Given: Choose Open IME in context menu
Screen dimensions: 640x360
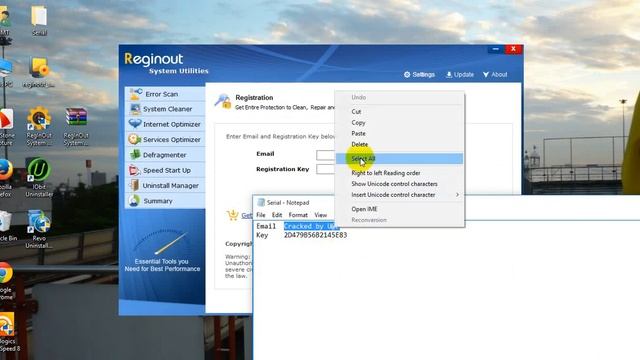Looking at the screenshot, I should [x=400, y=209].
